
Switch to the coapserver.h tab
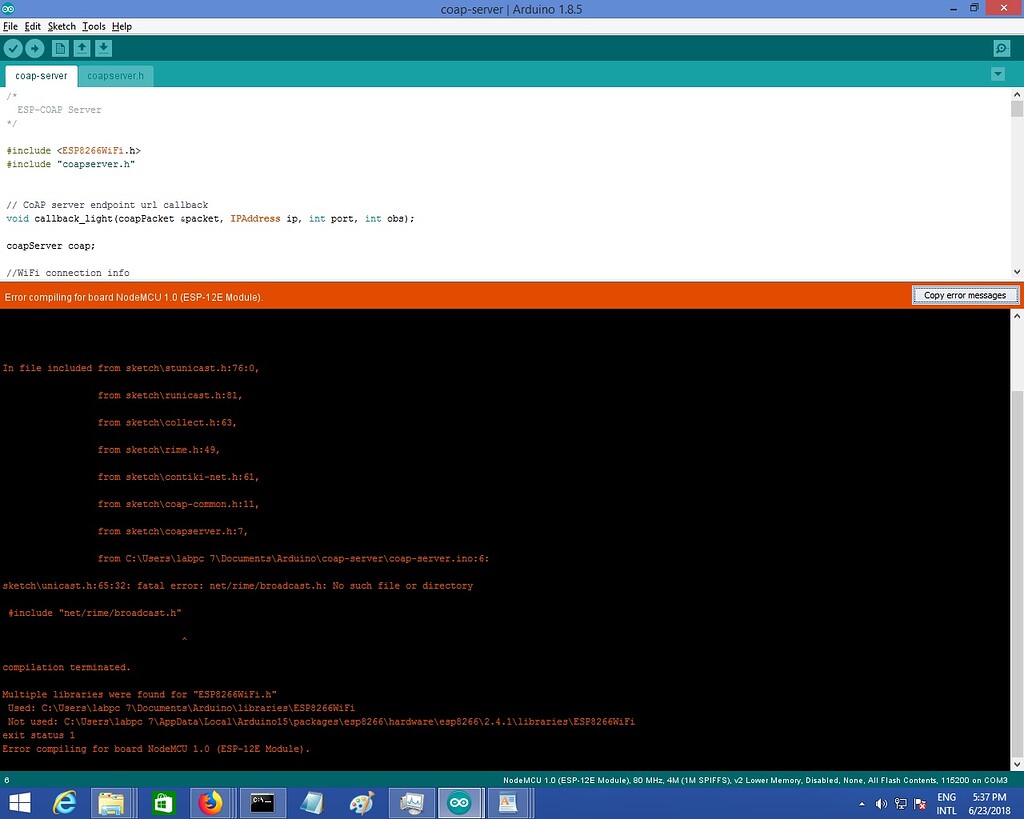point(116,75)
